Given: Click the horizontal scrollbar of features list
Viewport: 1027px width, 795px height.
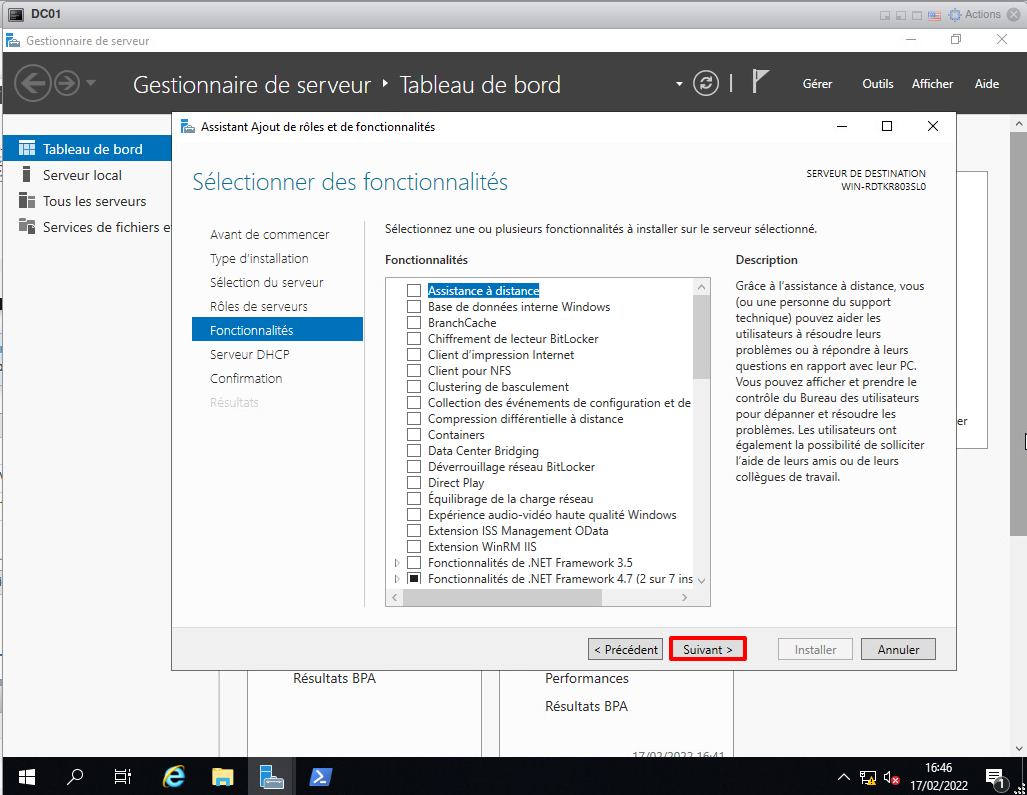Looking at the screenshot, I should point(500,597).
